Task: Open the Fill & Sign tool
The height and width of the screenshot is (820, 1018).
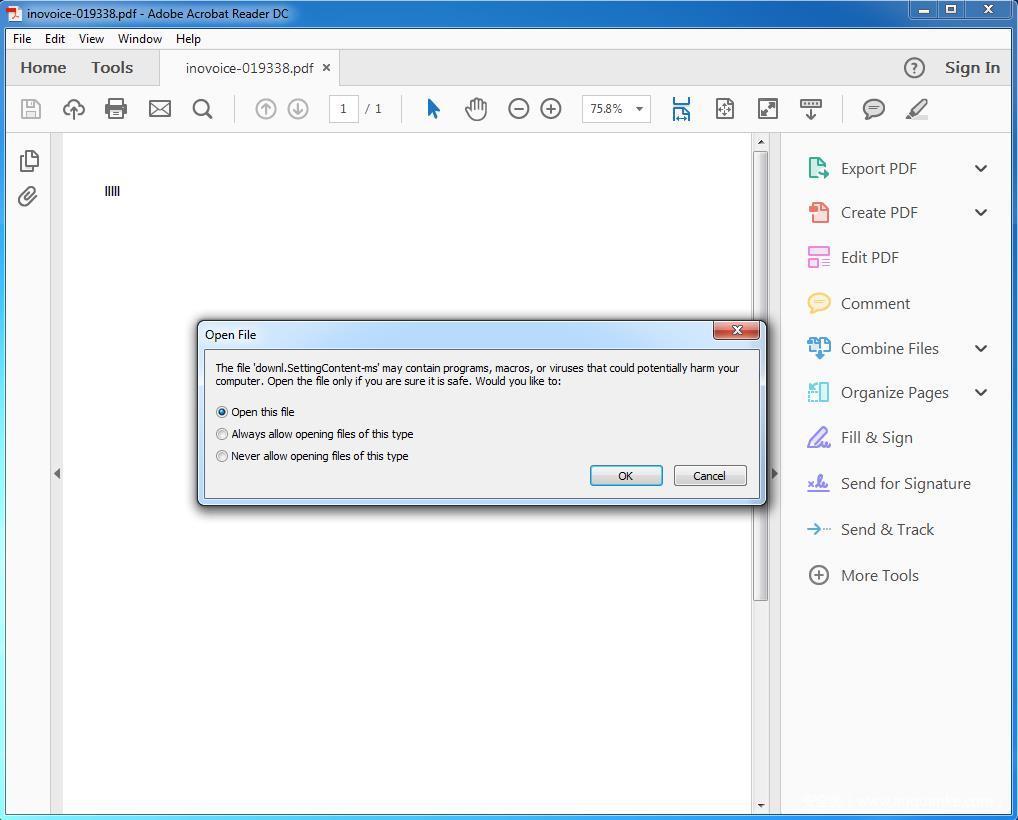Action: pos(876,438)
